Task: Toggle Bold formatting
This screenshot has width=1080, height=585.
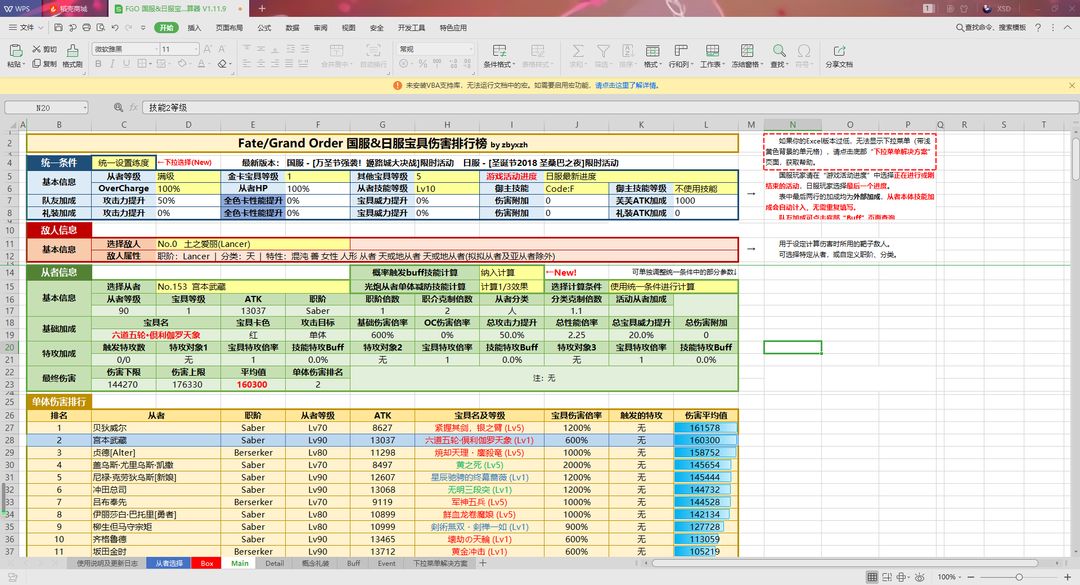Action: click(98, 64)
